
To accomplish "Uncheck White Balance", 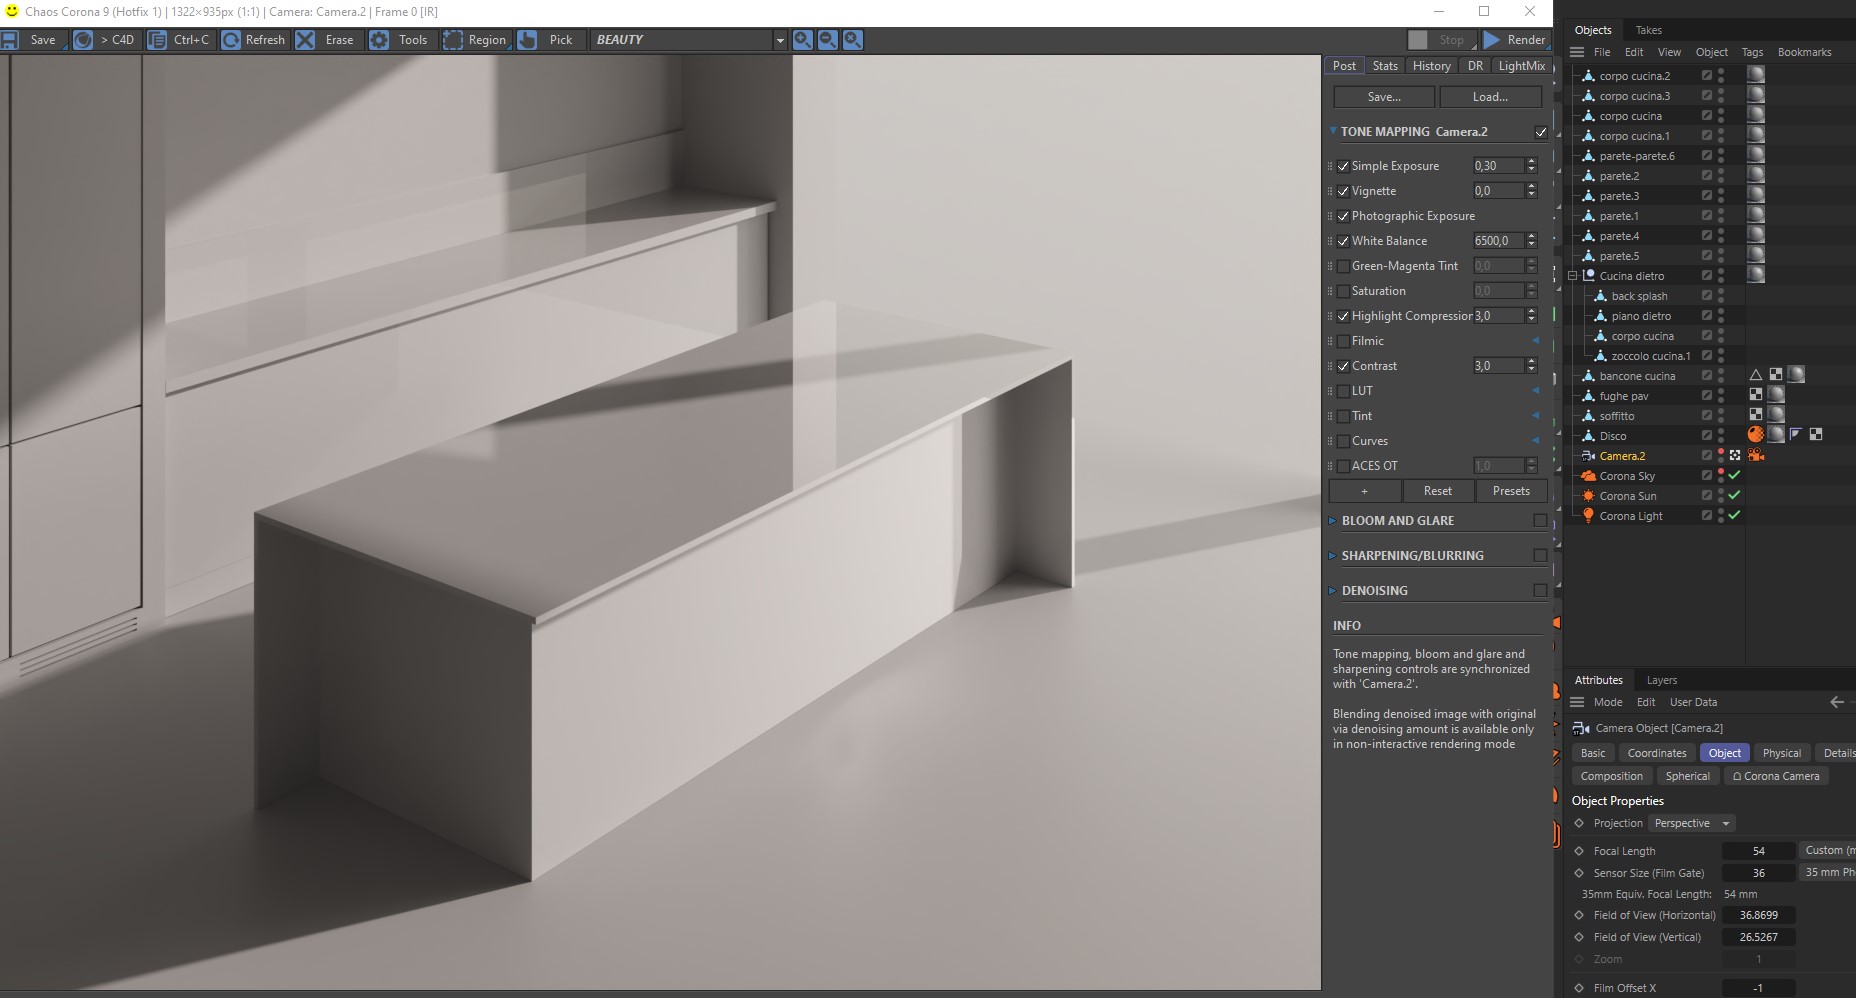I will (1343, 241).
